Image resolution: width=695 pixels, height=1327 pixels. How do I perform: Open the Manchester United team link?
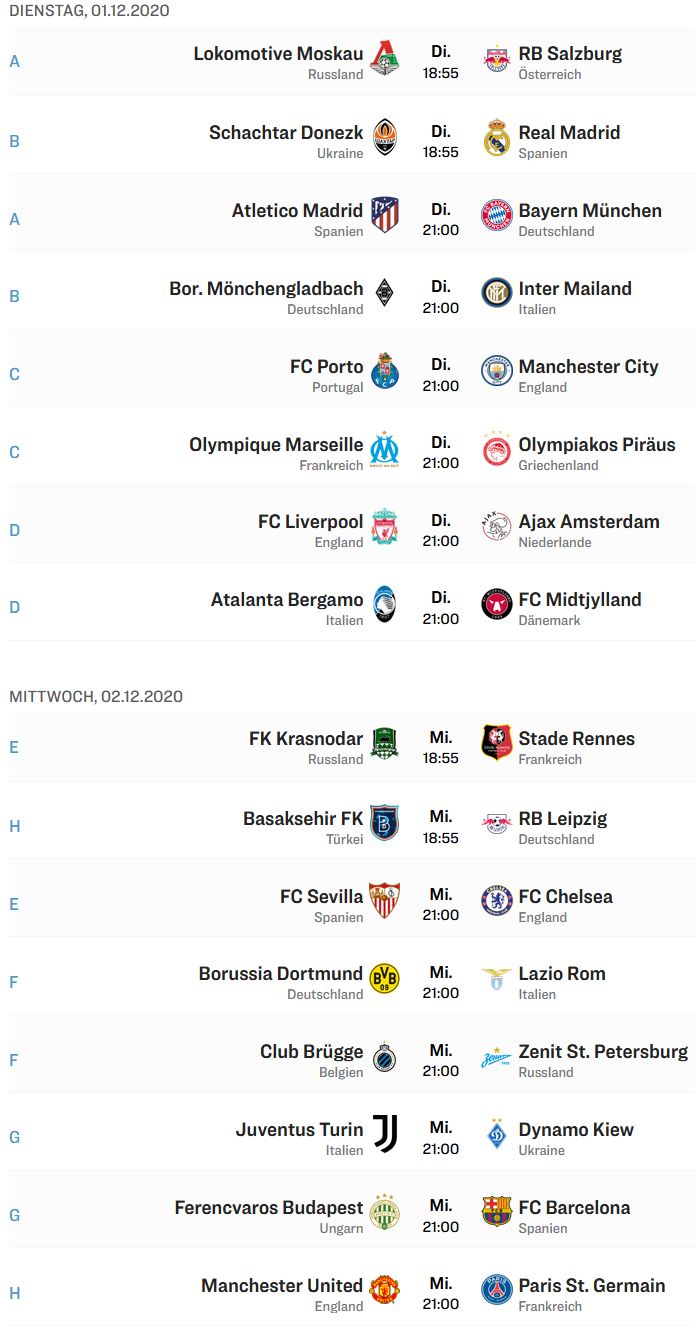[x=282, y=1286]
